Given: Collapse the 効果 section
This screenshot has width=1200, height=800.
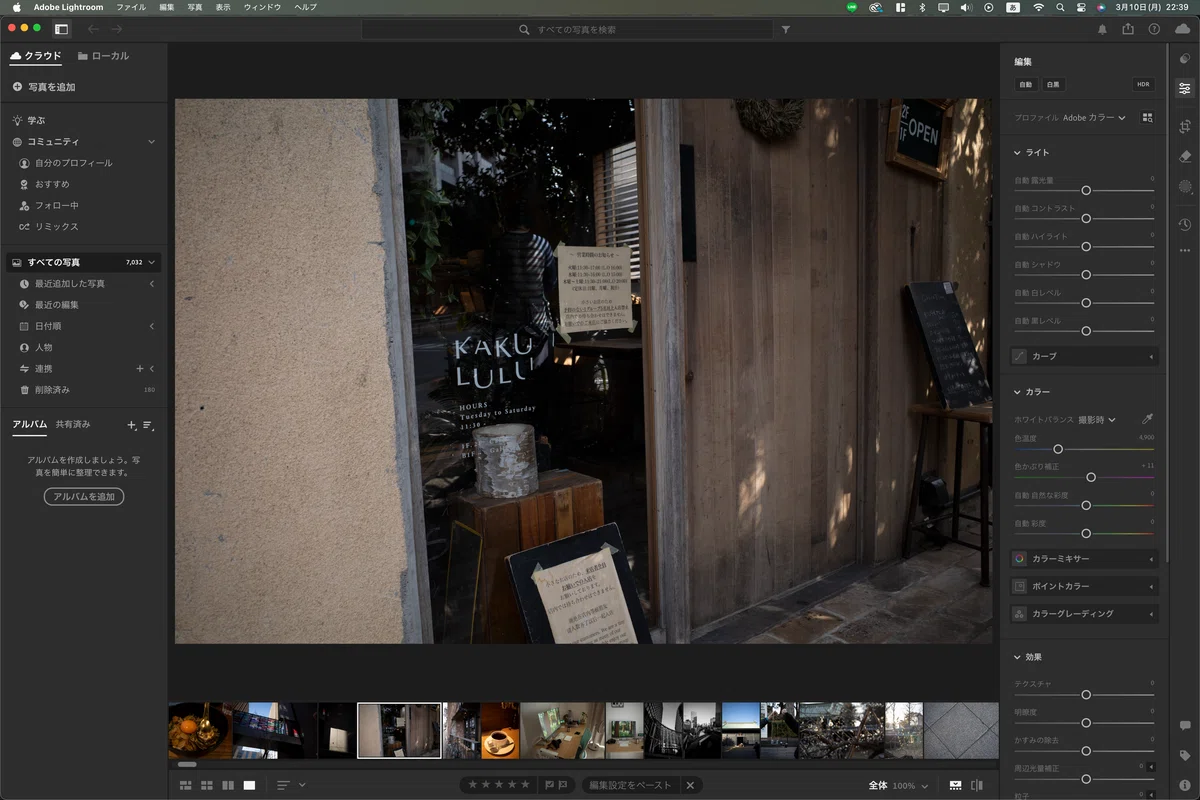Looking at the screenshot, I should (x=1017, y=657).
